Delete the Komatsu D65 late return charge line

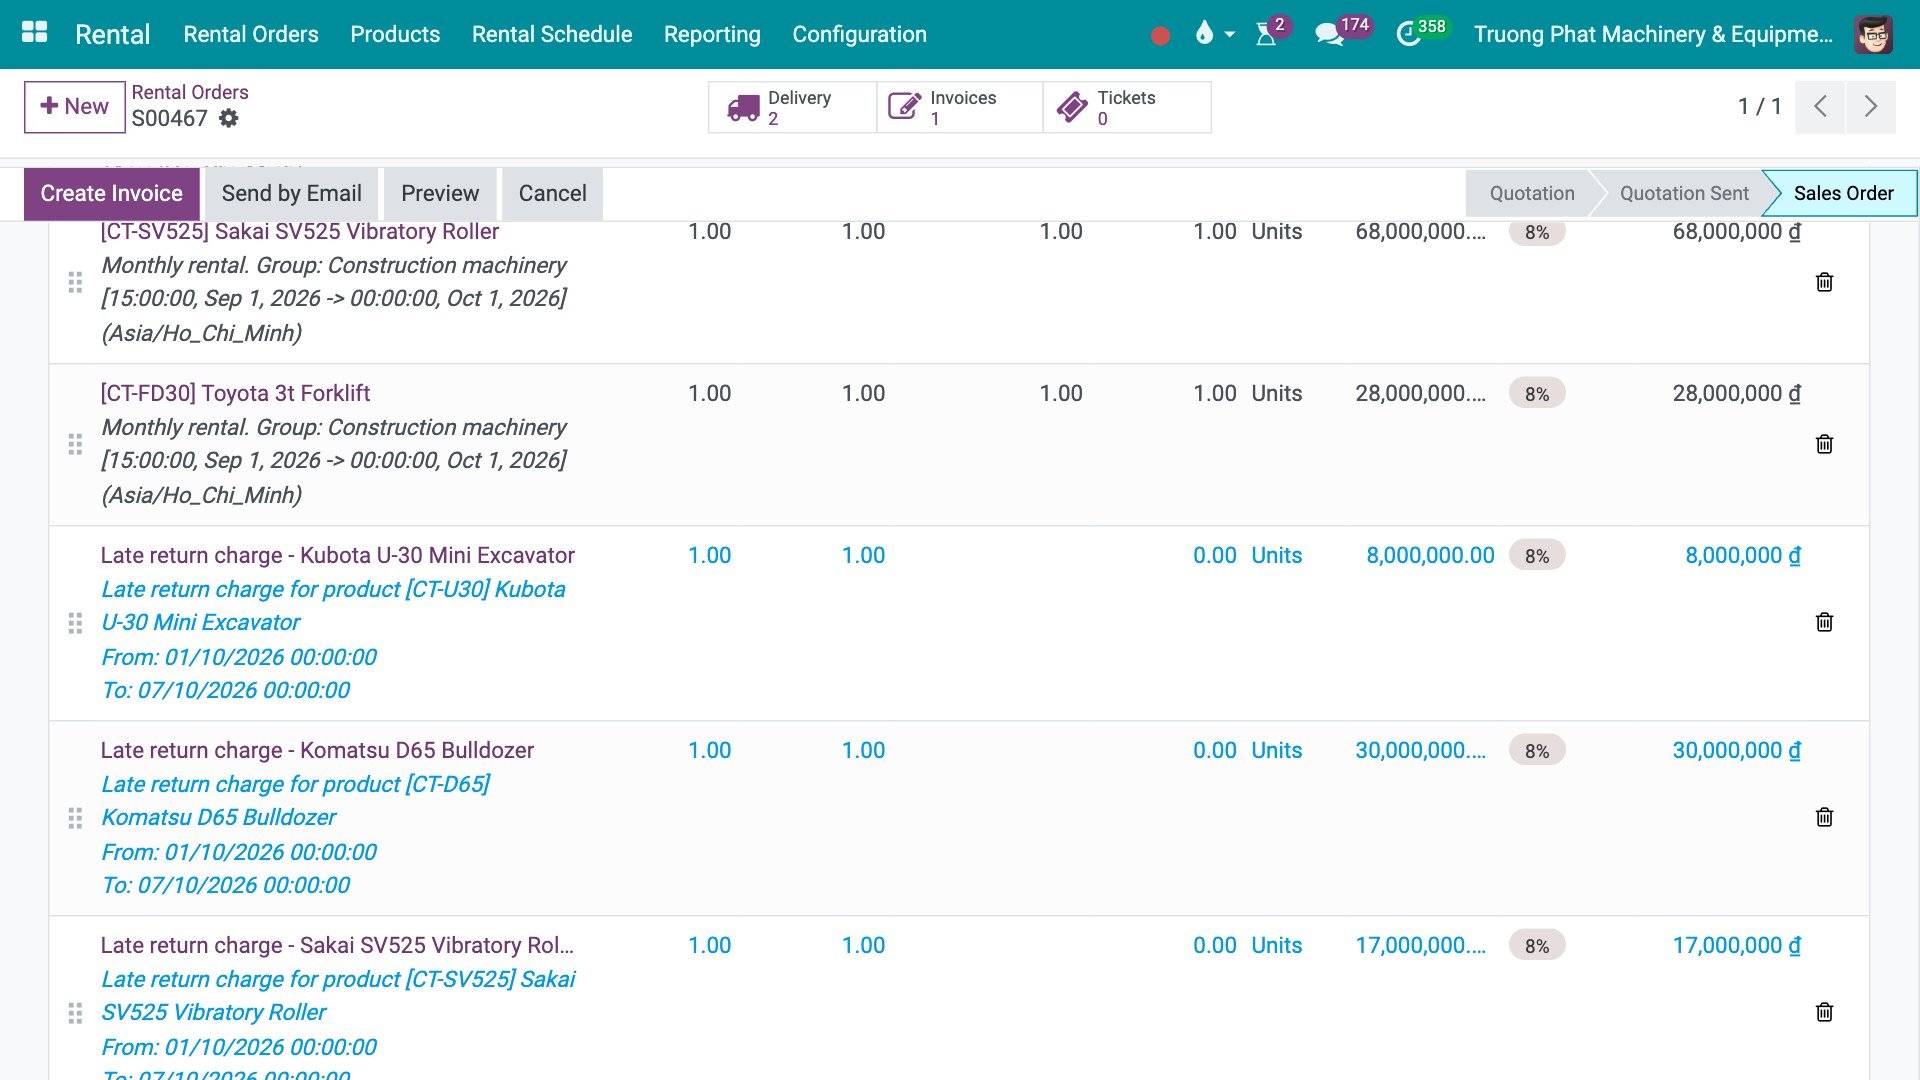(1824, 817)
